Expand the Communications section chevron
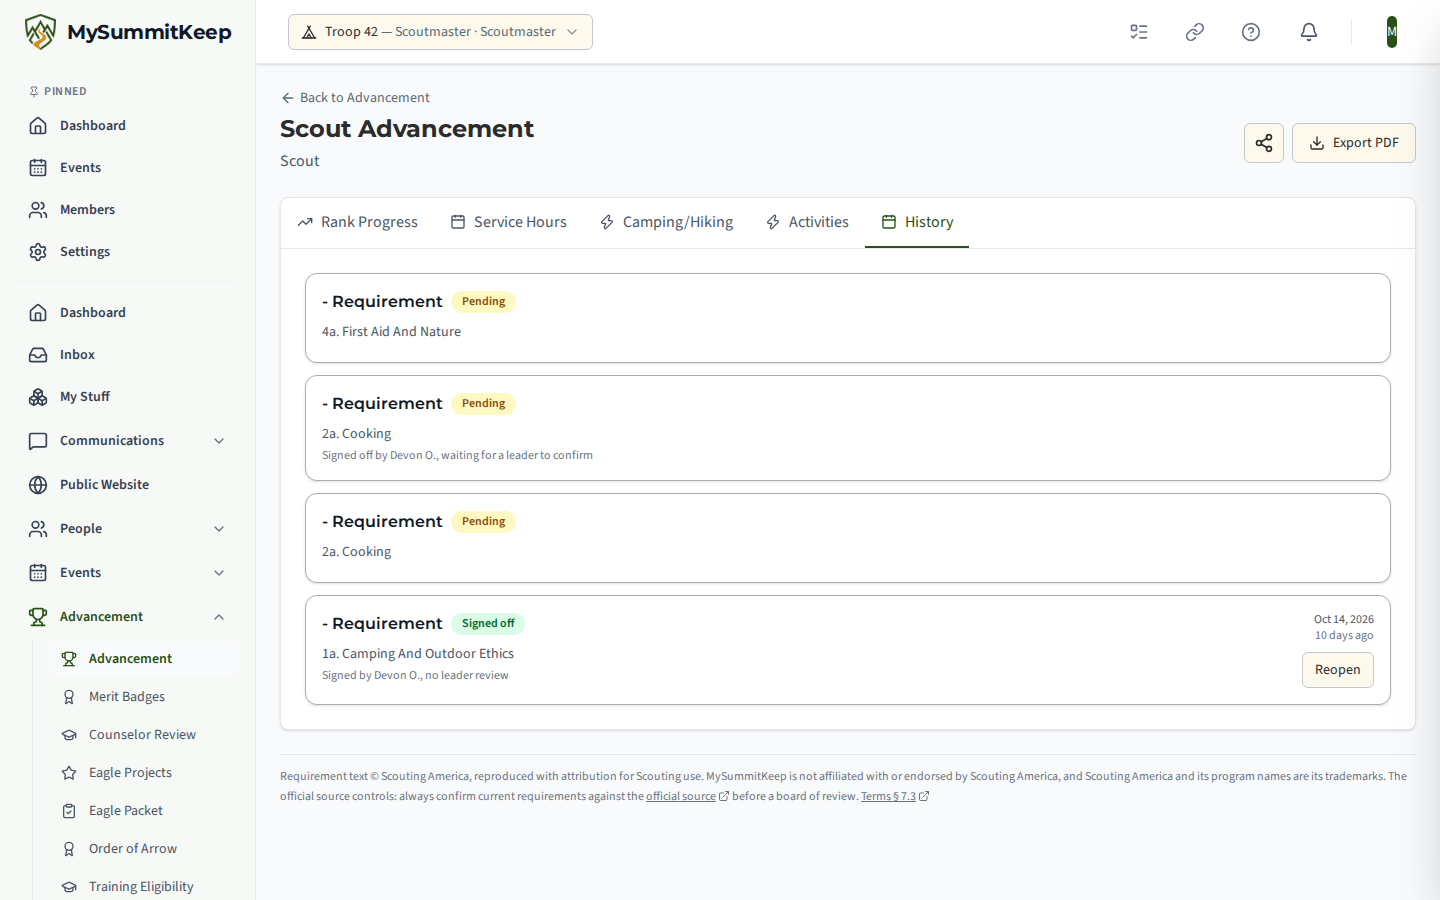 click(x=219, y=441)
